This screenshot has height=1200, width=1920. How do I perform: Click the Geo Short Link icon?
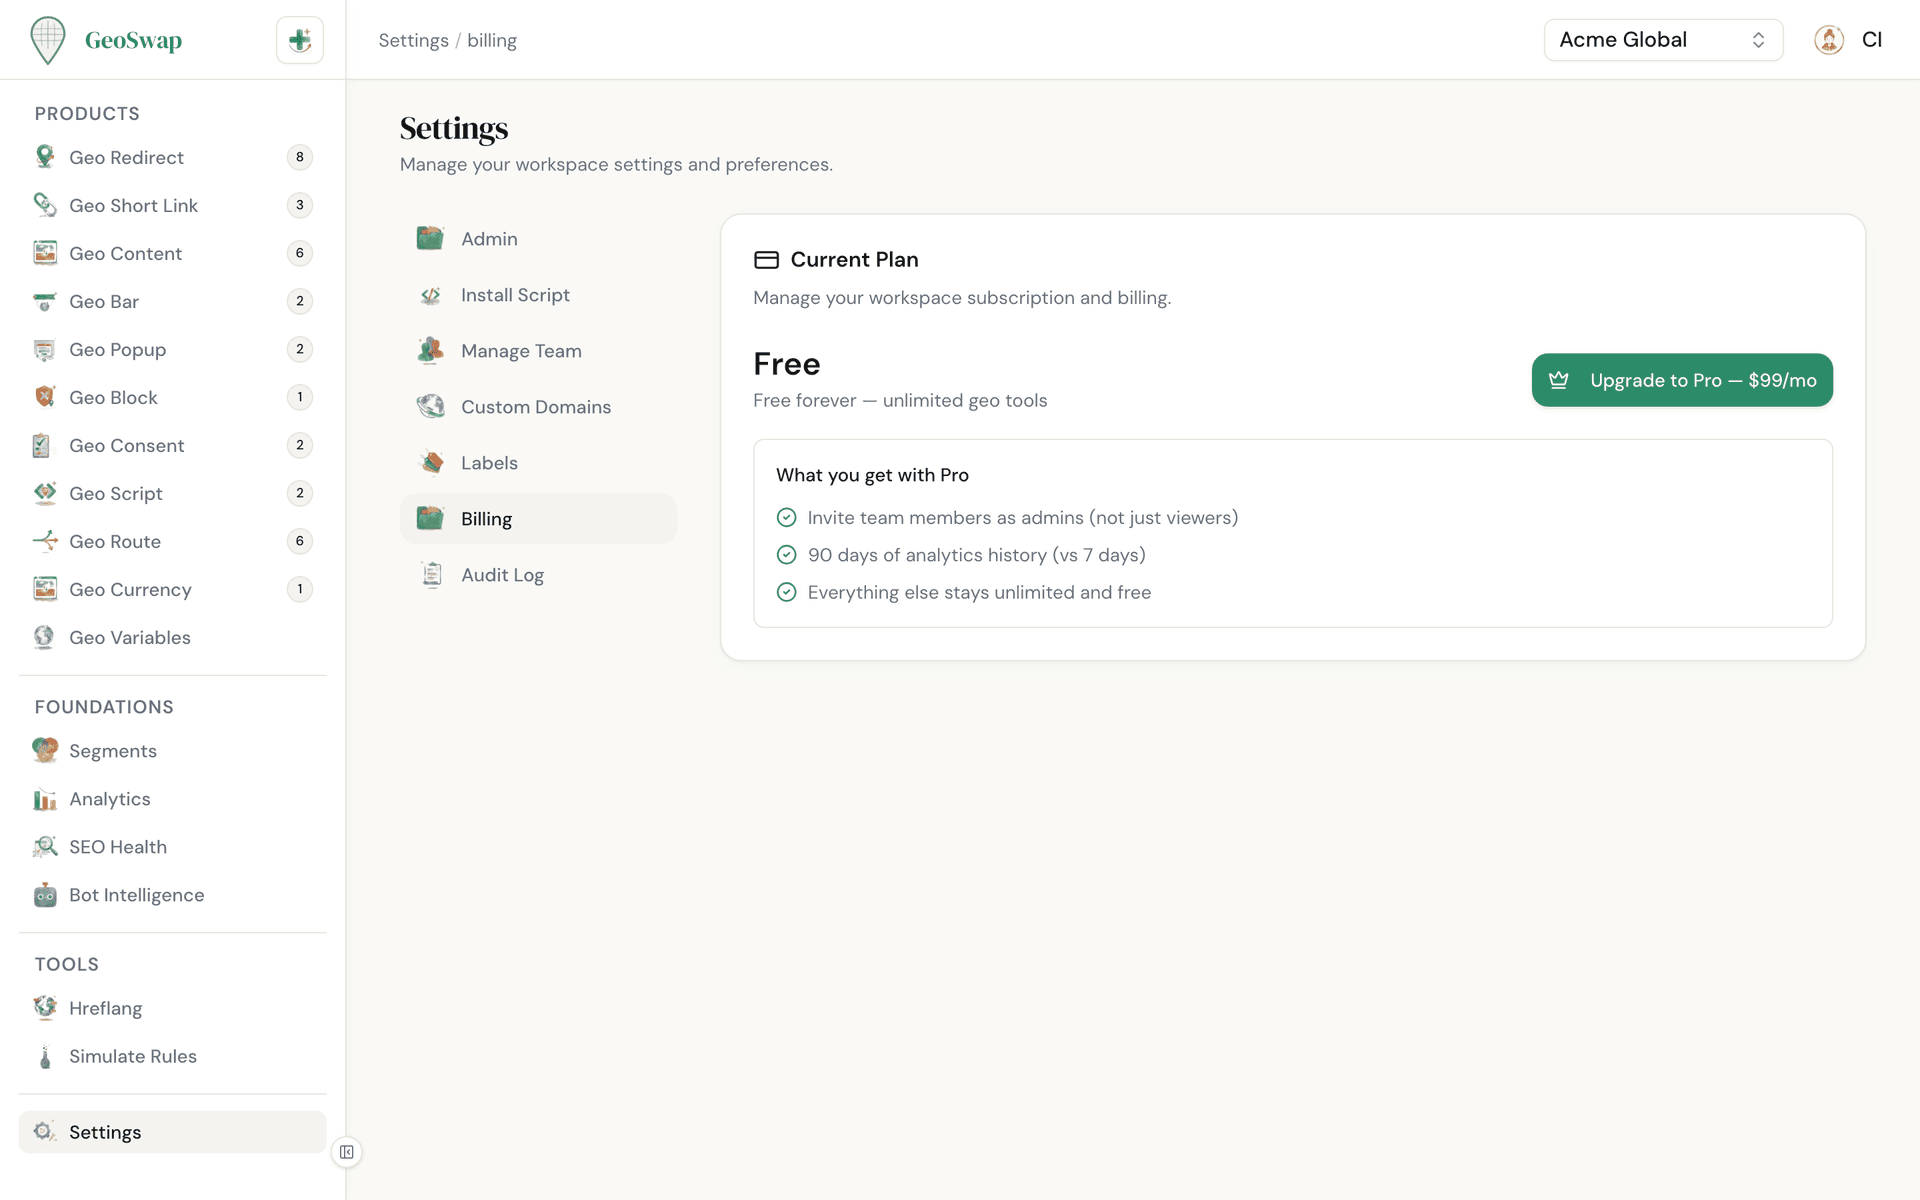pos(44,205)
